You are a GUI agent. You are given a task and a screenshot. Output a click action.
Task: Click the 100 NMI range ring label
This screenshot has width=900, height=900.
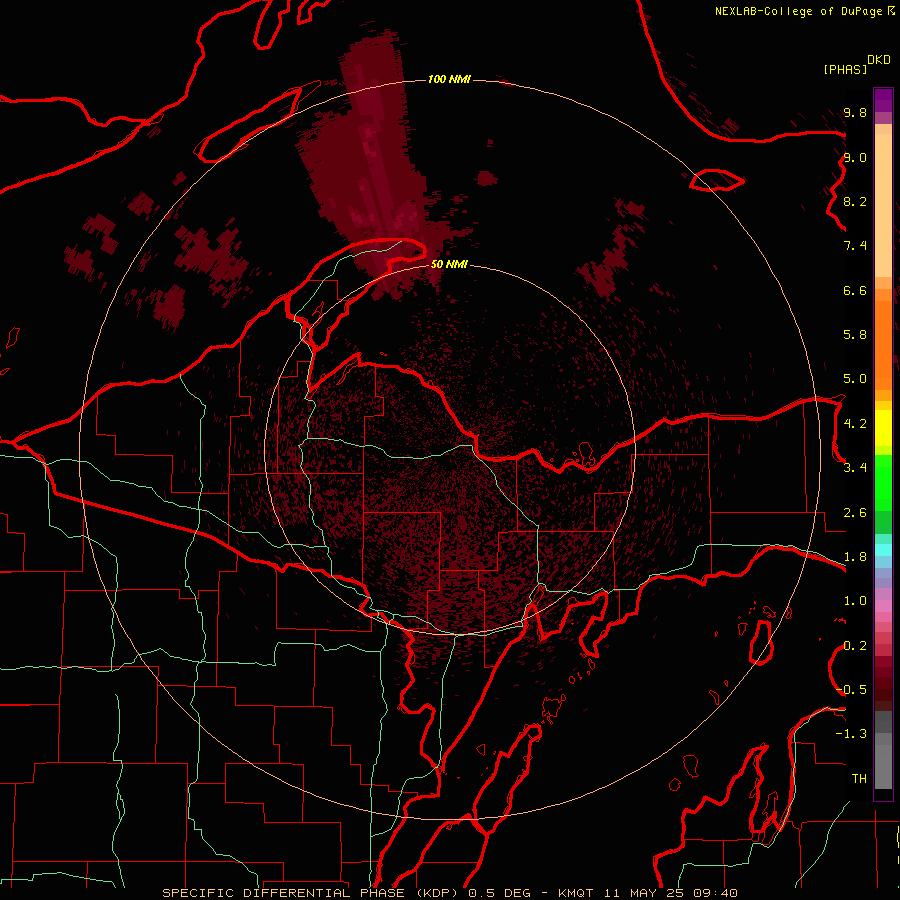[x=449, y=79]
